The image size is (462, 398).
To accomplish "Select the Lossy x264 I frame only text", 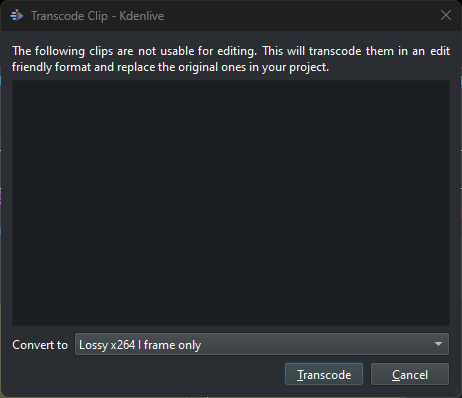I will (x=140, y=345).
